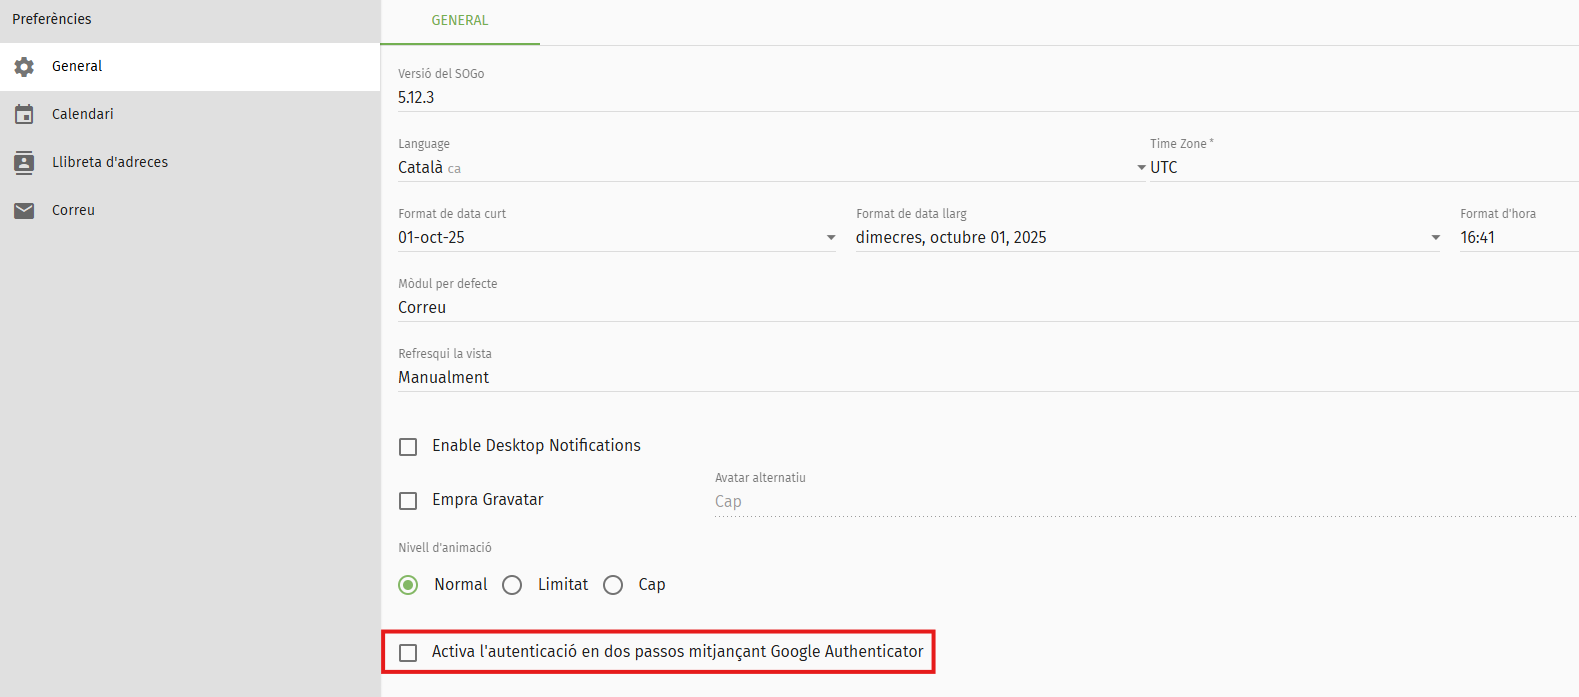Expand the Format de data curt dropdown
1579x697 pixels.
click(616, 238)
